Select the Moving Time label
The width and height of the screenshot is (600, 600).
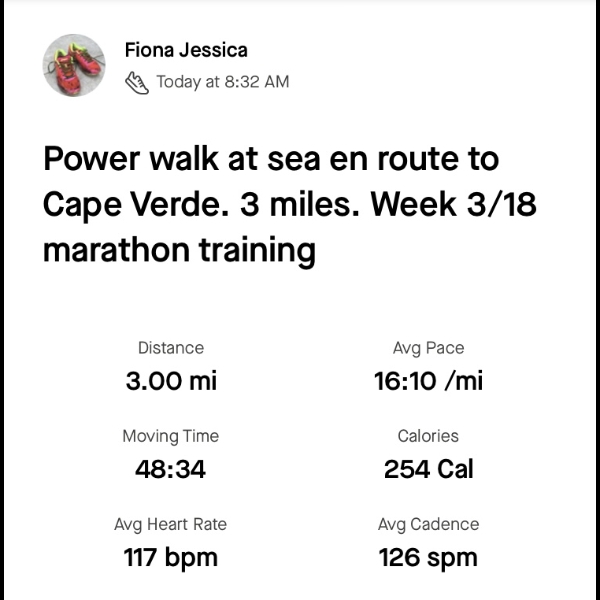tap(171, 436)
